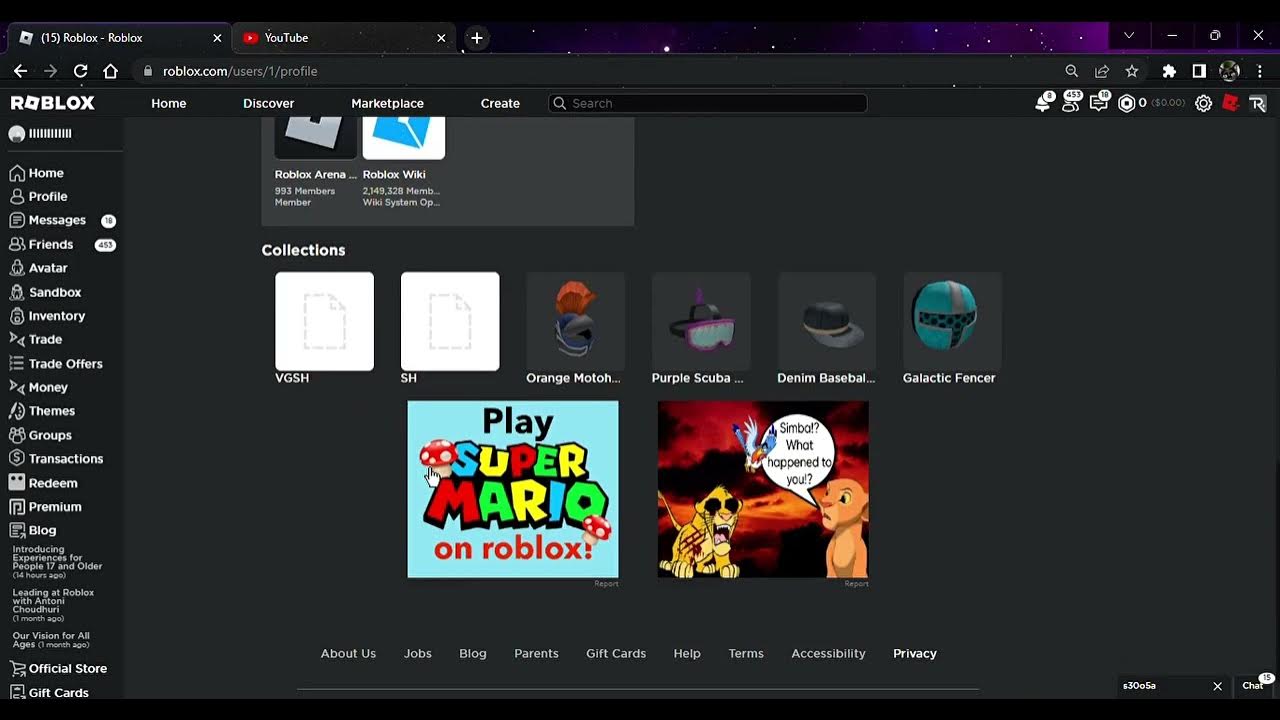Read blog post Our Vision for All Ages
This screenshot has height=720, width=1280.
pyautogui.click(x=51, y=640)
